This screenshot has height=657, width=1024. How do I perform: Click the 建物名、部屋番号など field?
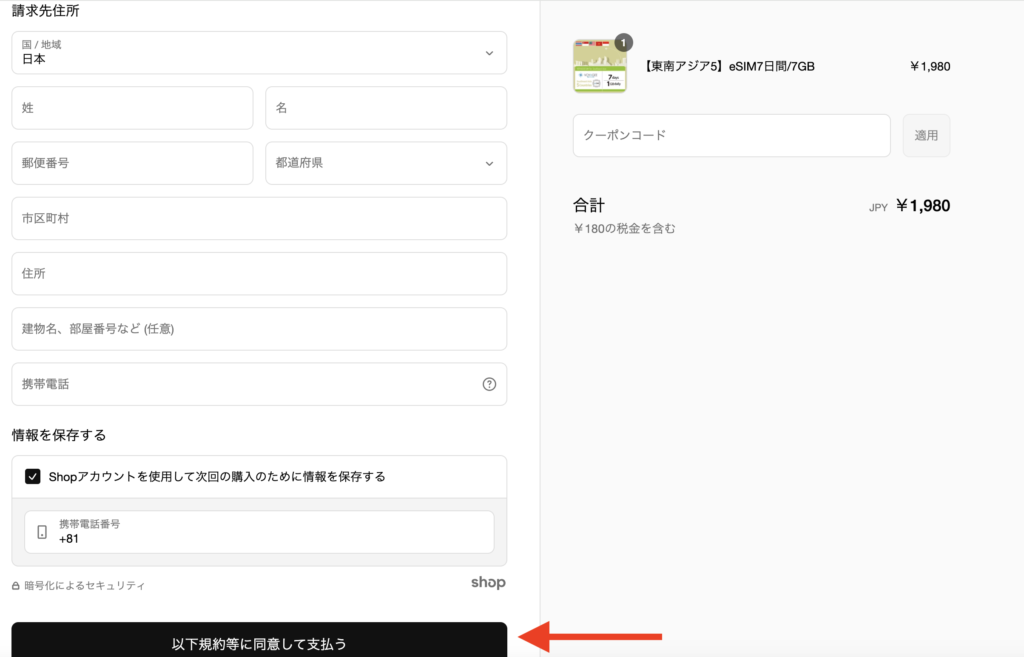click(259, 328)
